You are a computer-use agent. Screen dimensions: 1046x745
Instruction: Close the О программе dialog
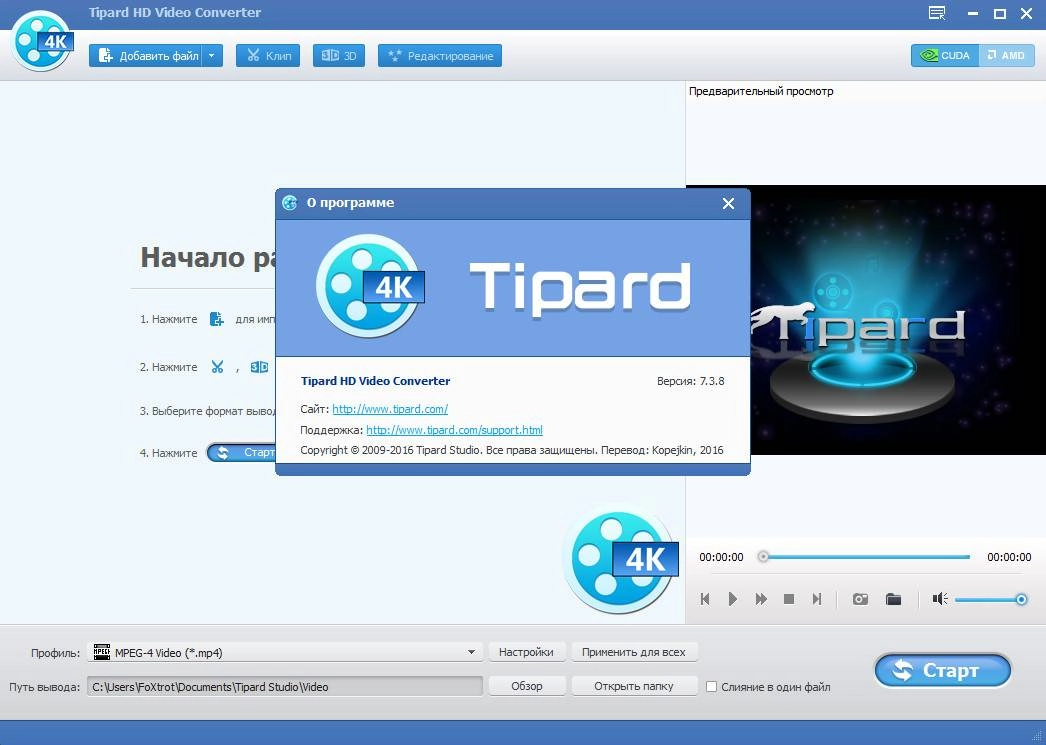[728, 203]
